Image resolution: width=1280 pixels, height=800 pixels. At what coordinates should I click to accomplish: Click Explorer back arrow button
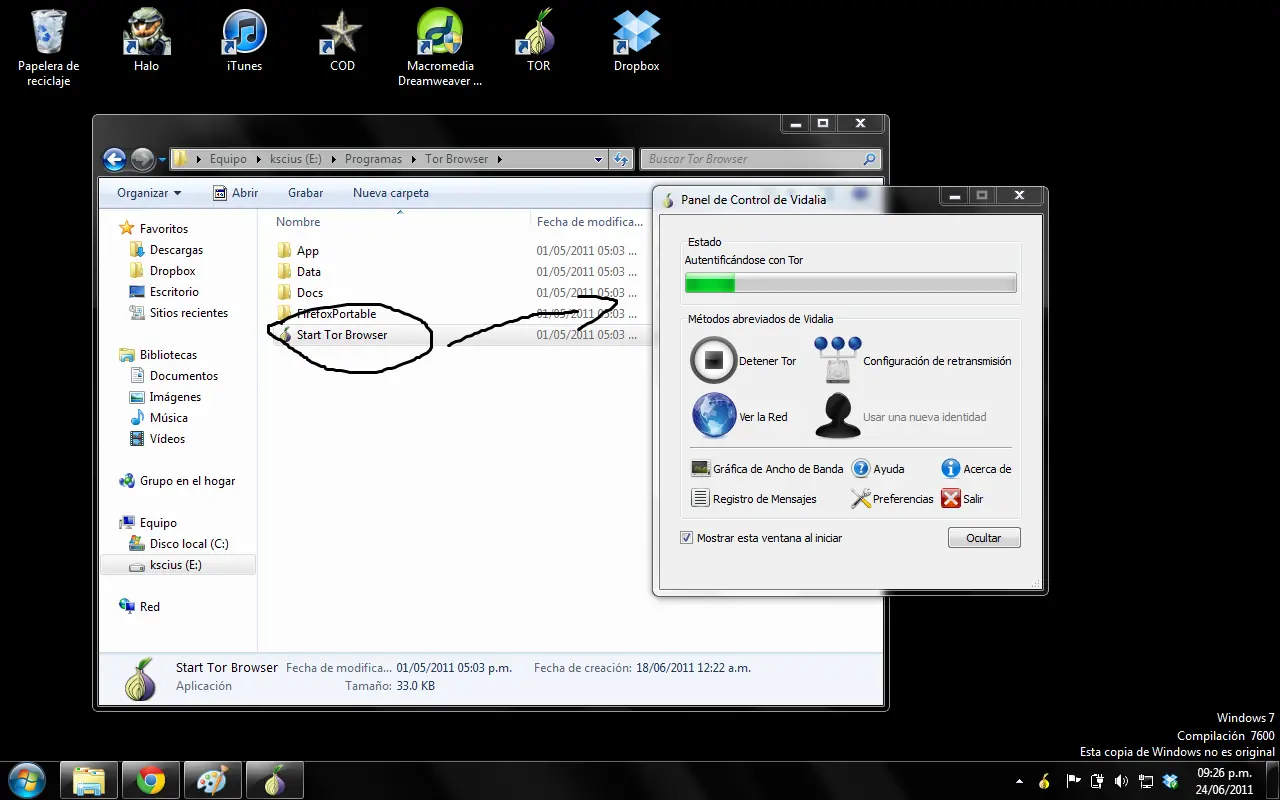(x=114, y=159)
